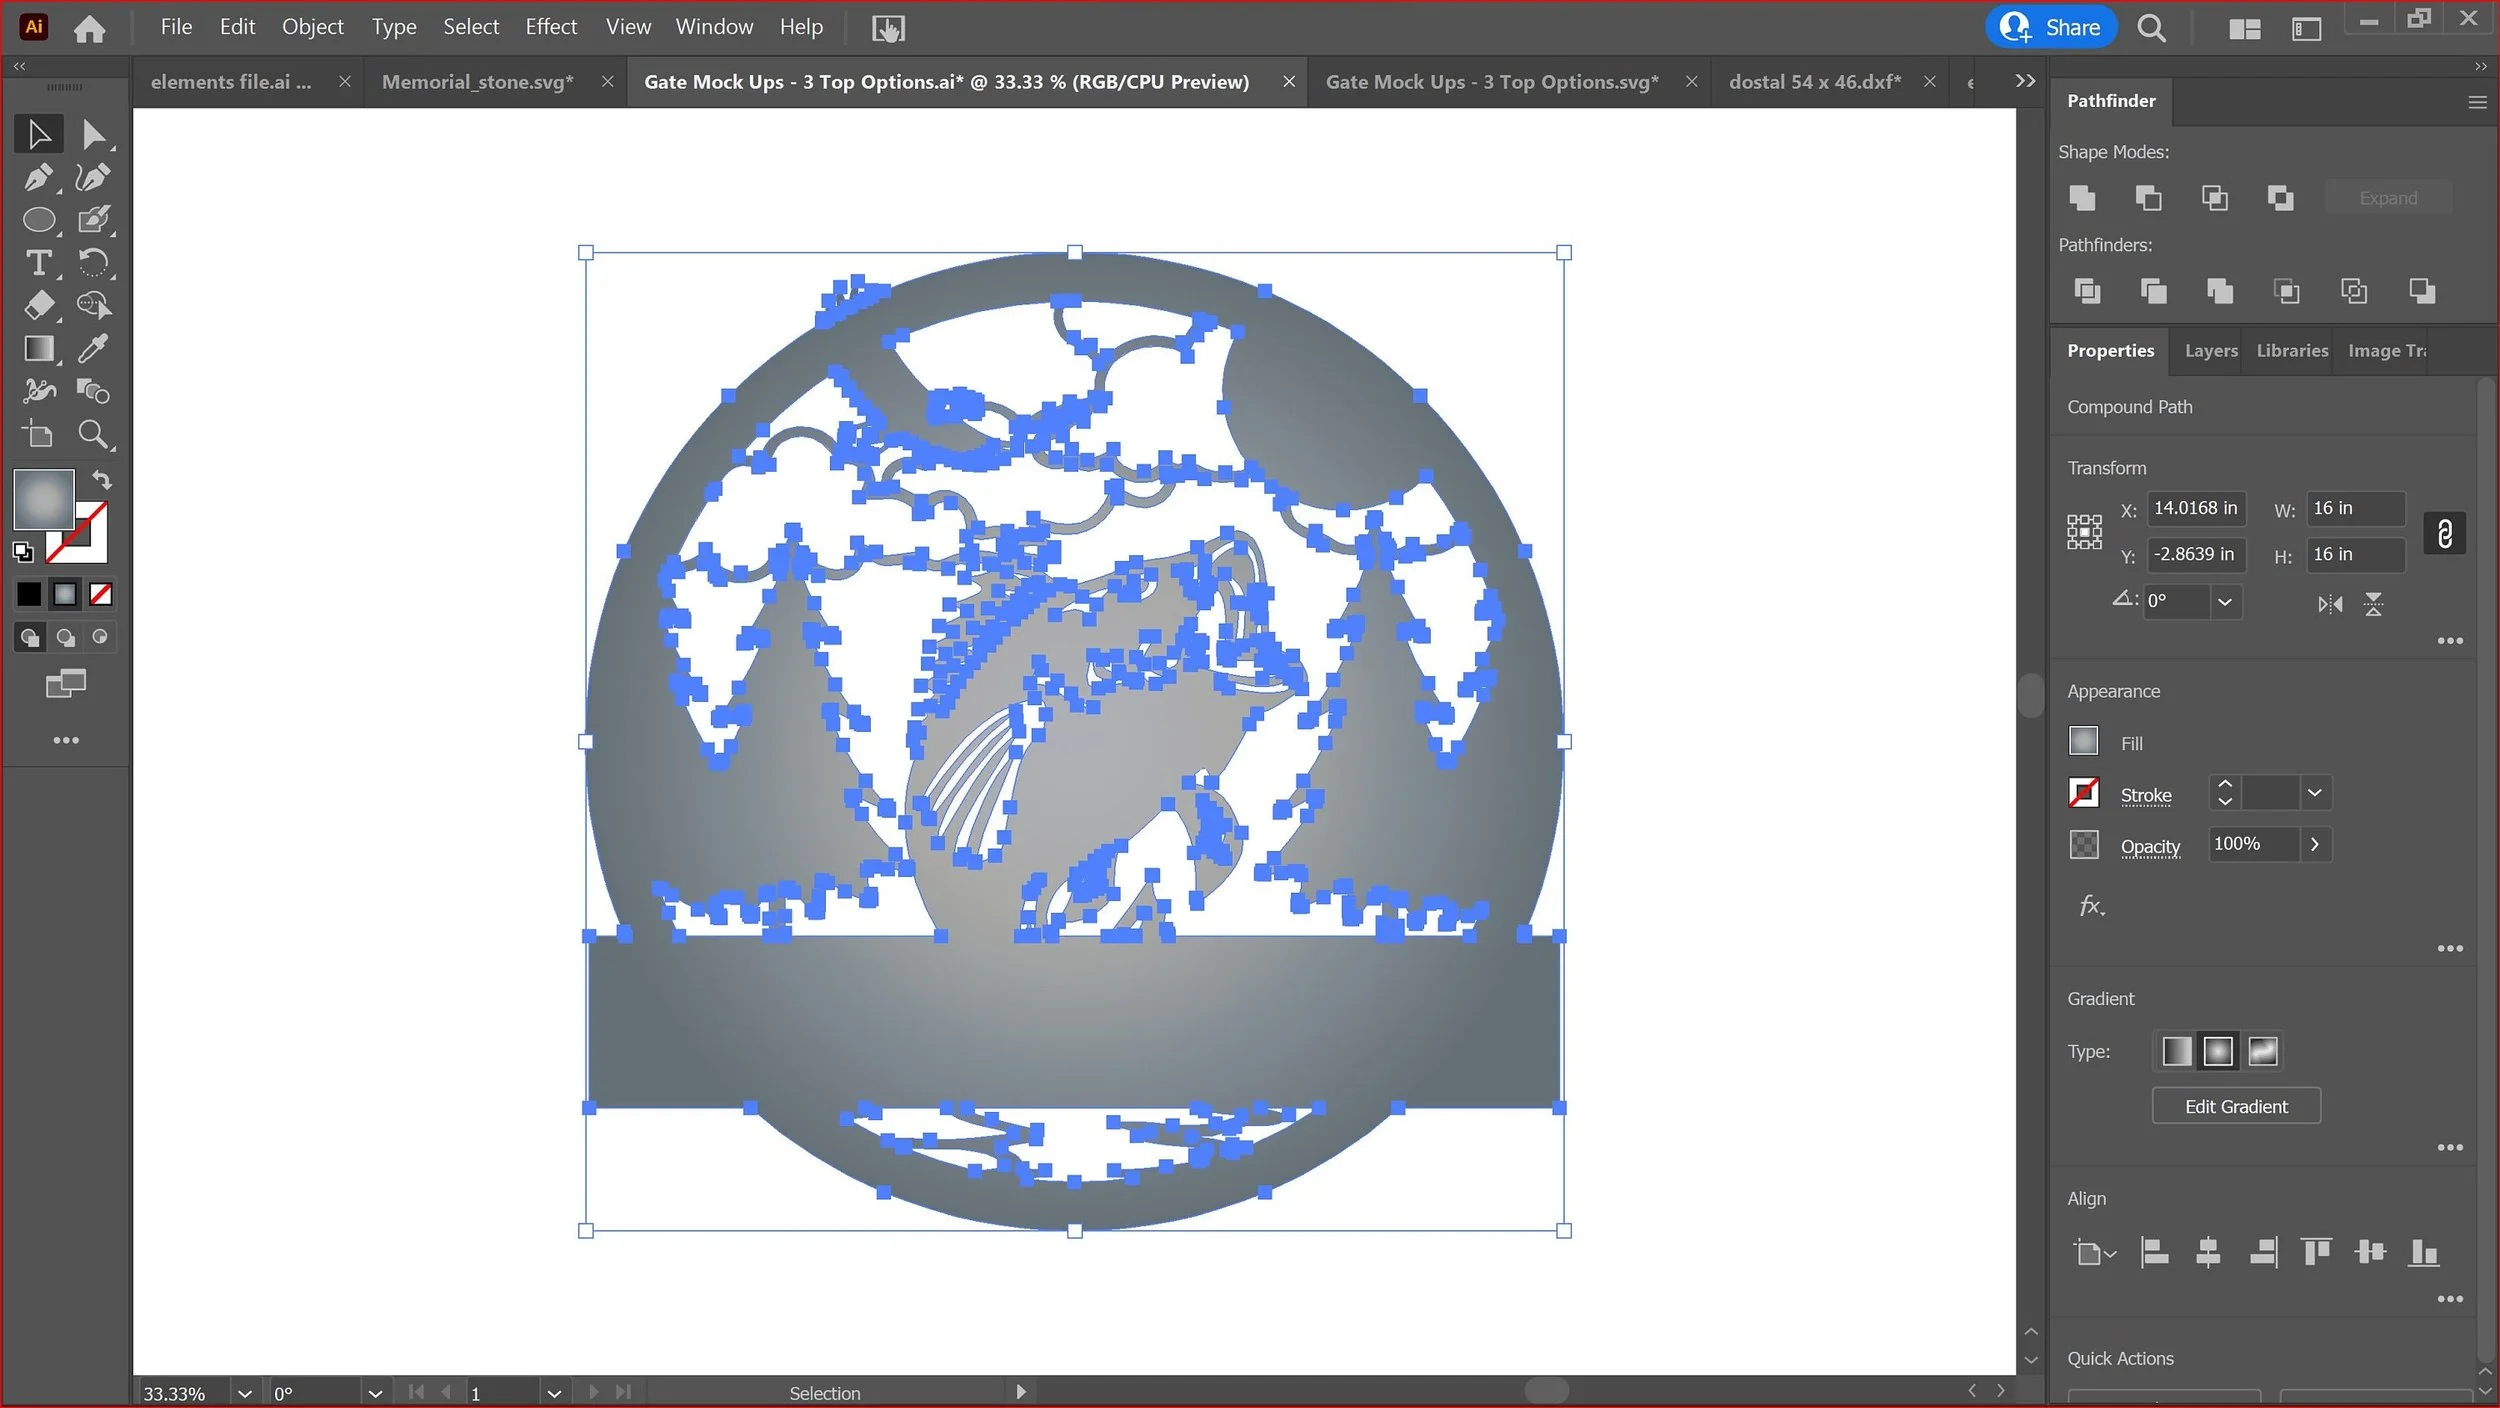Switch to the Layers tab
This screenshot has height=1408, width=2500.
click(x=2210, y=351)
